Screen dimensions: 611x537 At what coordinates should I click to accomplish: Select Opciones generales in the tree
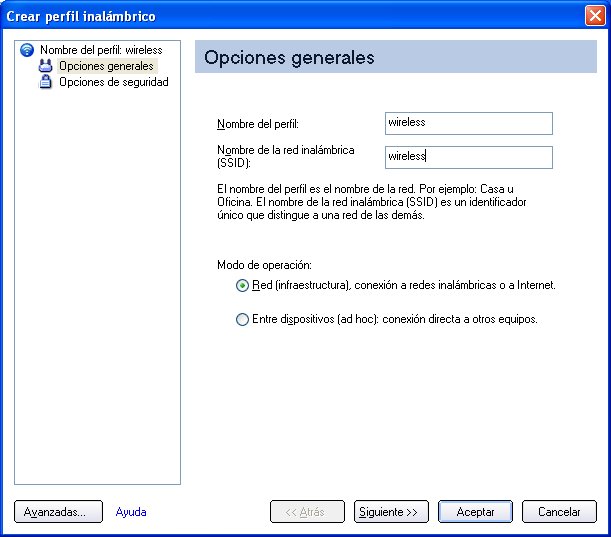[106, 66]
